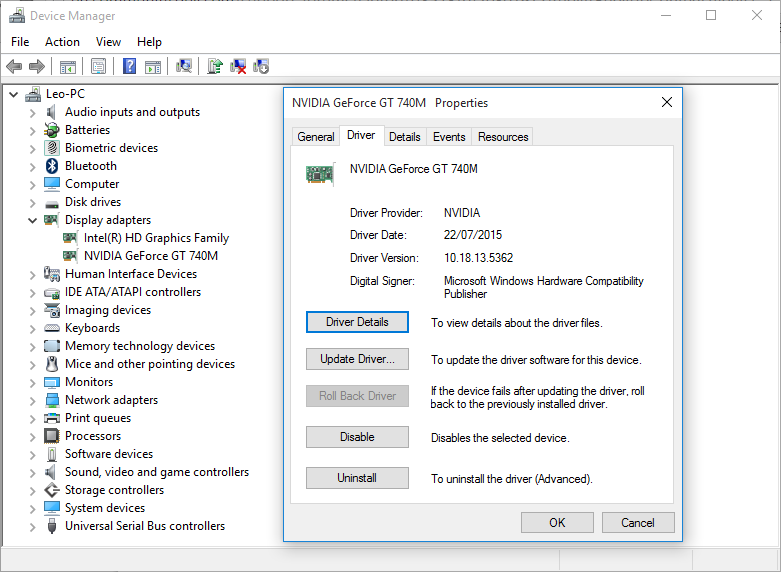The height and width of the screenshot is (572, 781).
Task: Click the Keyboards category icon
Action: (52, 328)
